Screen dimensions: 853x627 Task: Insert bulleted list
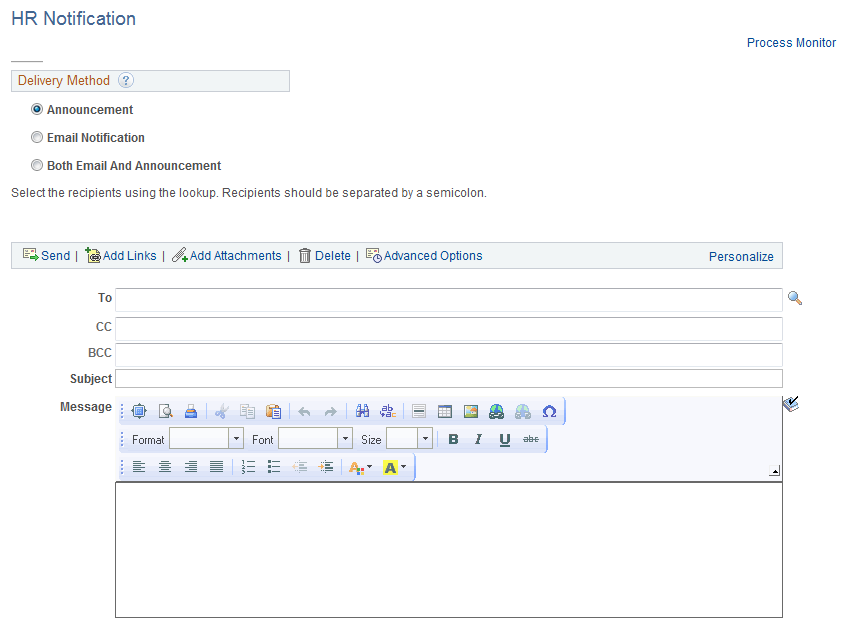click(x=274, y=467)
